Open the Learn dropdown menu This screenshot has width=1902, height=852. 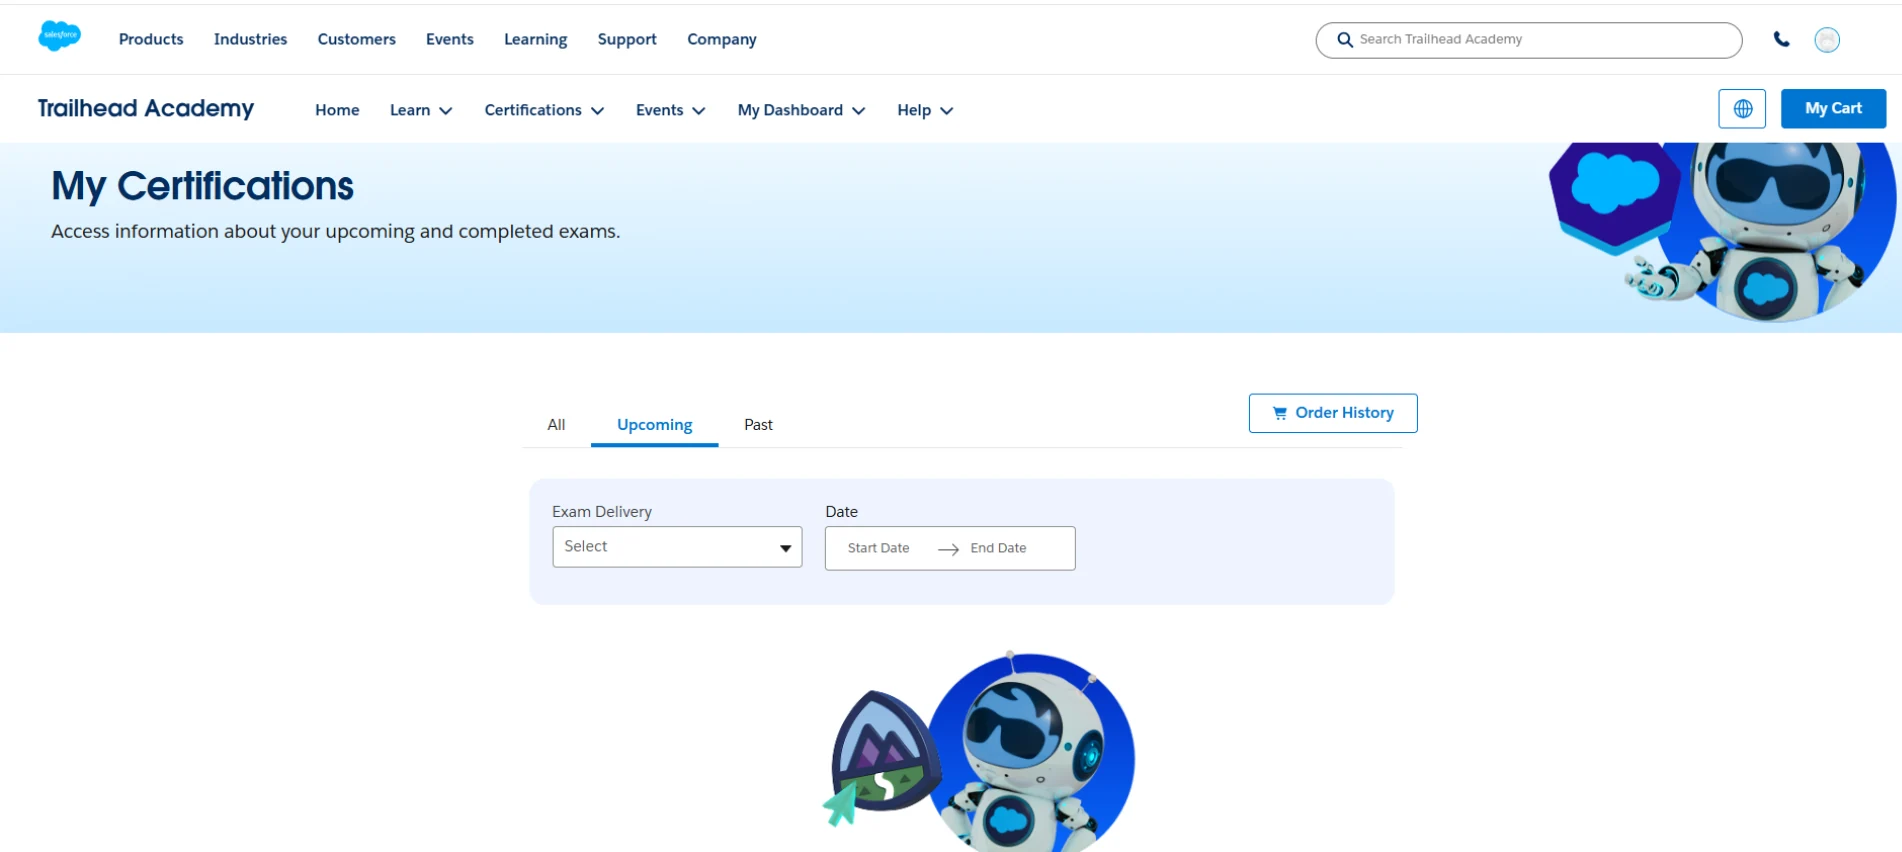pos(421,110)
